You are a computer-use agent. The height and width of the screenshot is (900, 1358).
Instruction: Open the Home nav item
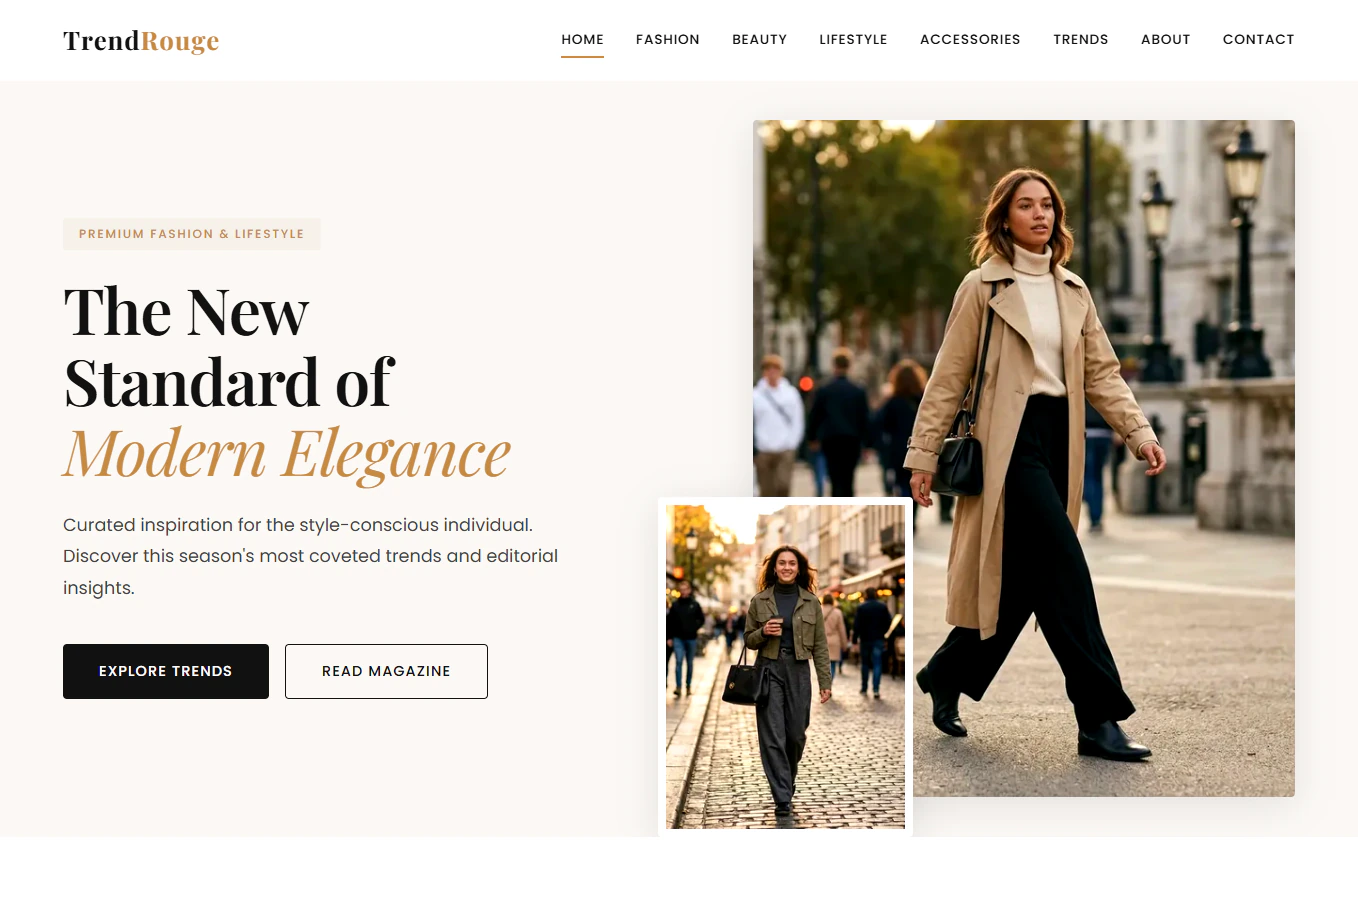582,40
